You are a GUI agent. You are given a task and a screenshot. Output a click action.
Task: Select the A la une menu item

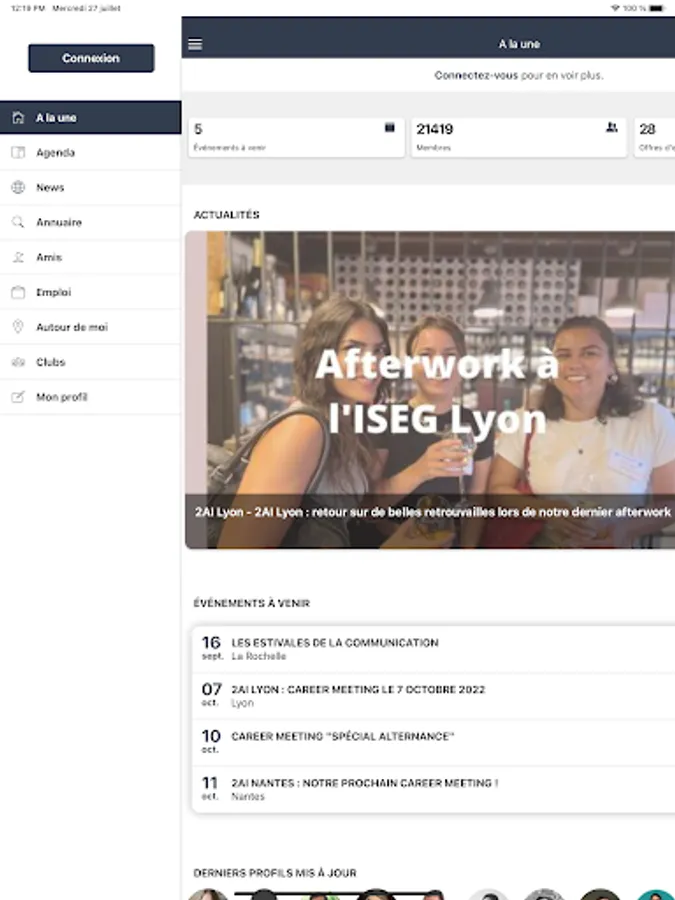91,118
